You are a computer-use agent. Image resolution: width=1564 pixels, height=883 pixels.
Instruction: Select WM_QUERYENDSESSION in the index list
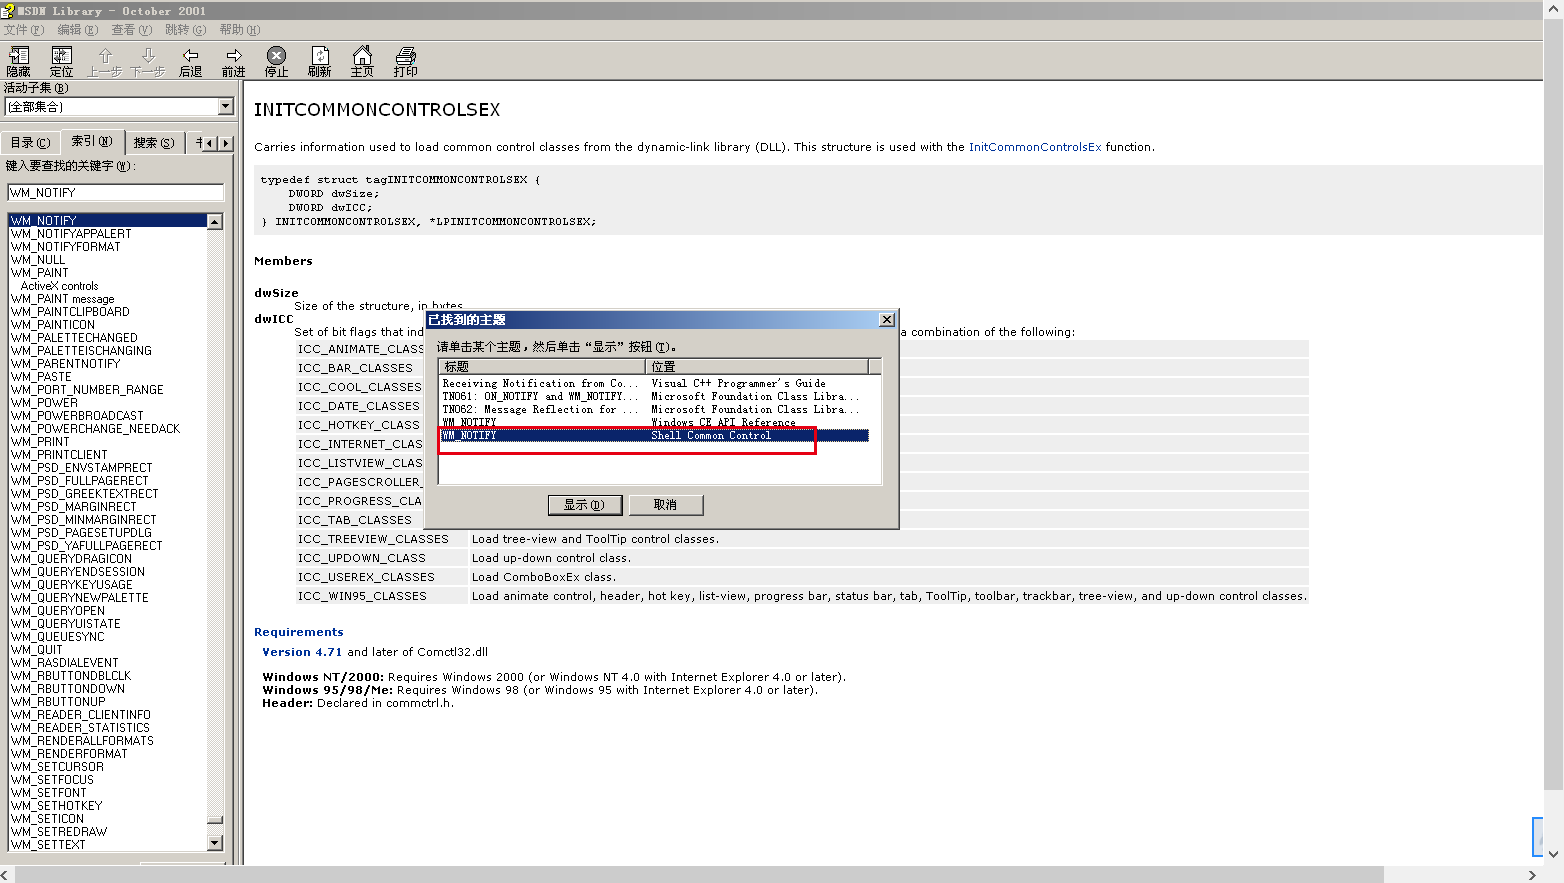[x=78, y=572]
